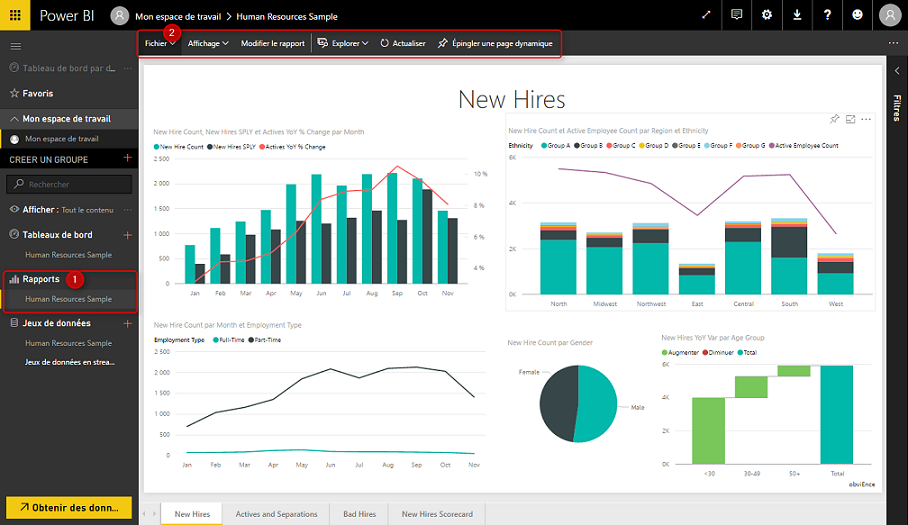Click the Full-Time legend swatch
Screen dimensions: 908x525
(x=215, y=340)
